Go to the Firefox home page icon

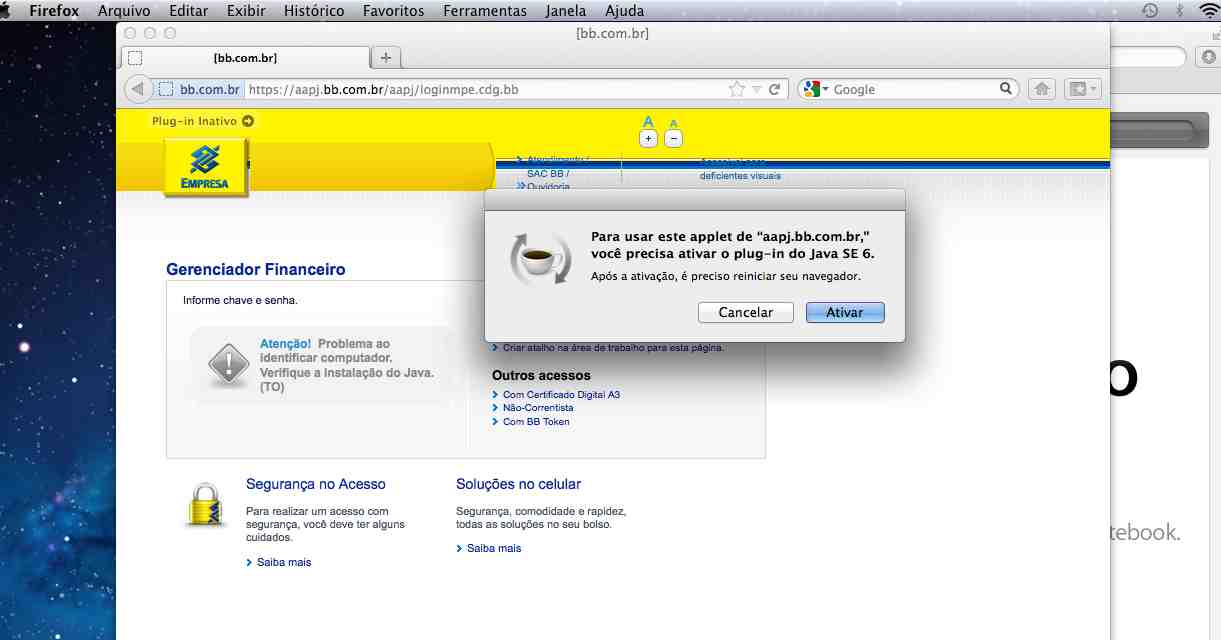[x=1041, y=89]
